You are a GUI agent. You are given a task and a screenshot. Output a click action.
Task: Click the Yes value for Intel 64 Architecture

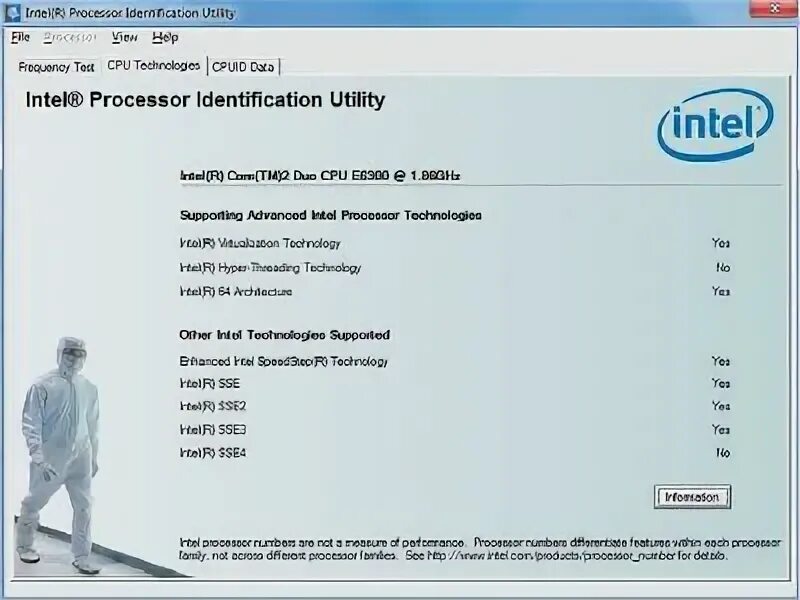(x=721, y=291)
